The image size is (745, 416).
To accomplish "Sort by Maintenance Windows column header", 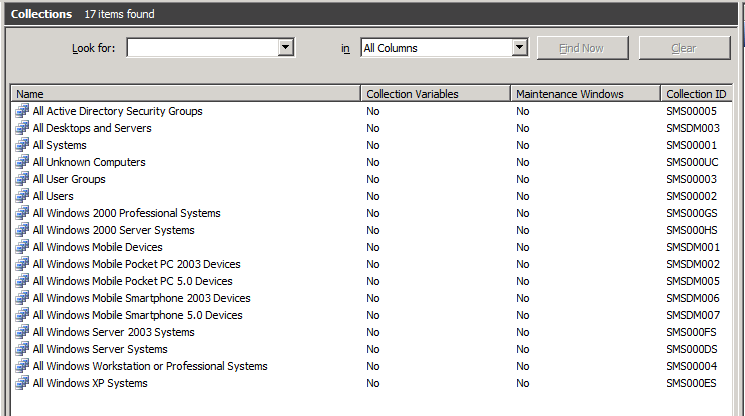I will 585,94.
